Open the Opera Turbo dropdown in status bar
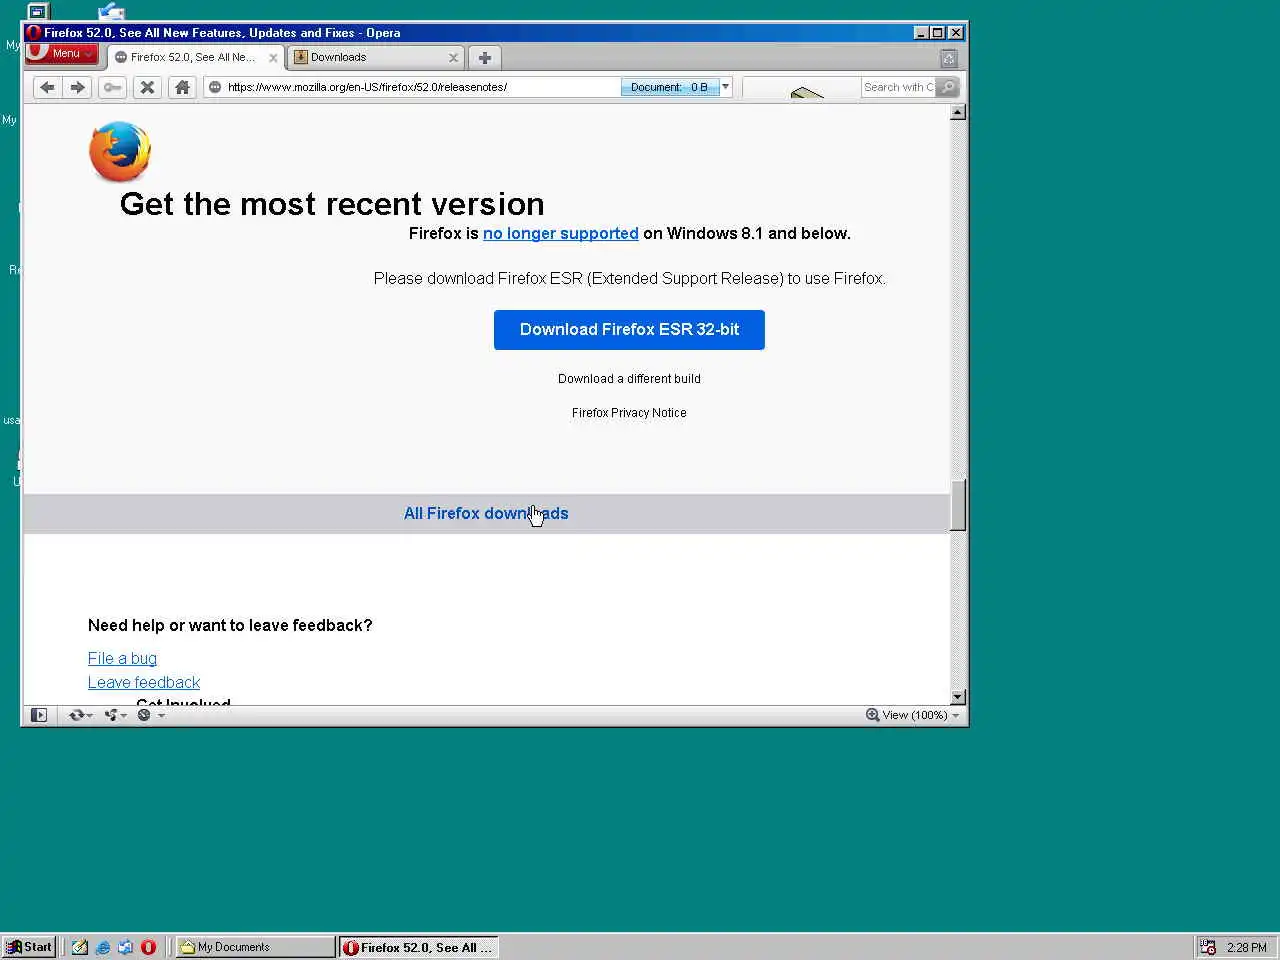 click(x=150, y=715)
